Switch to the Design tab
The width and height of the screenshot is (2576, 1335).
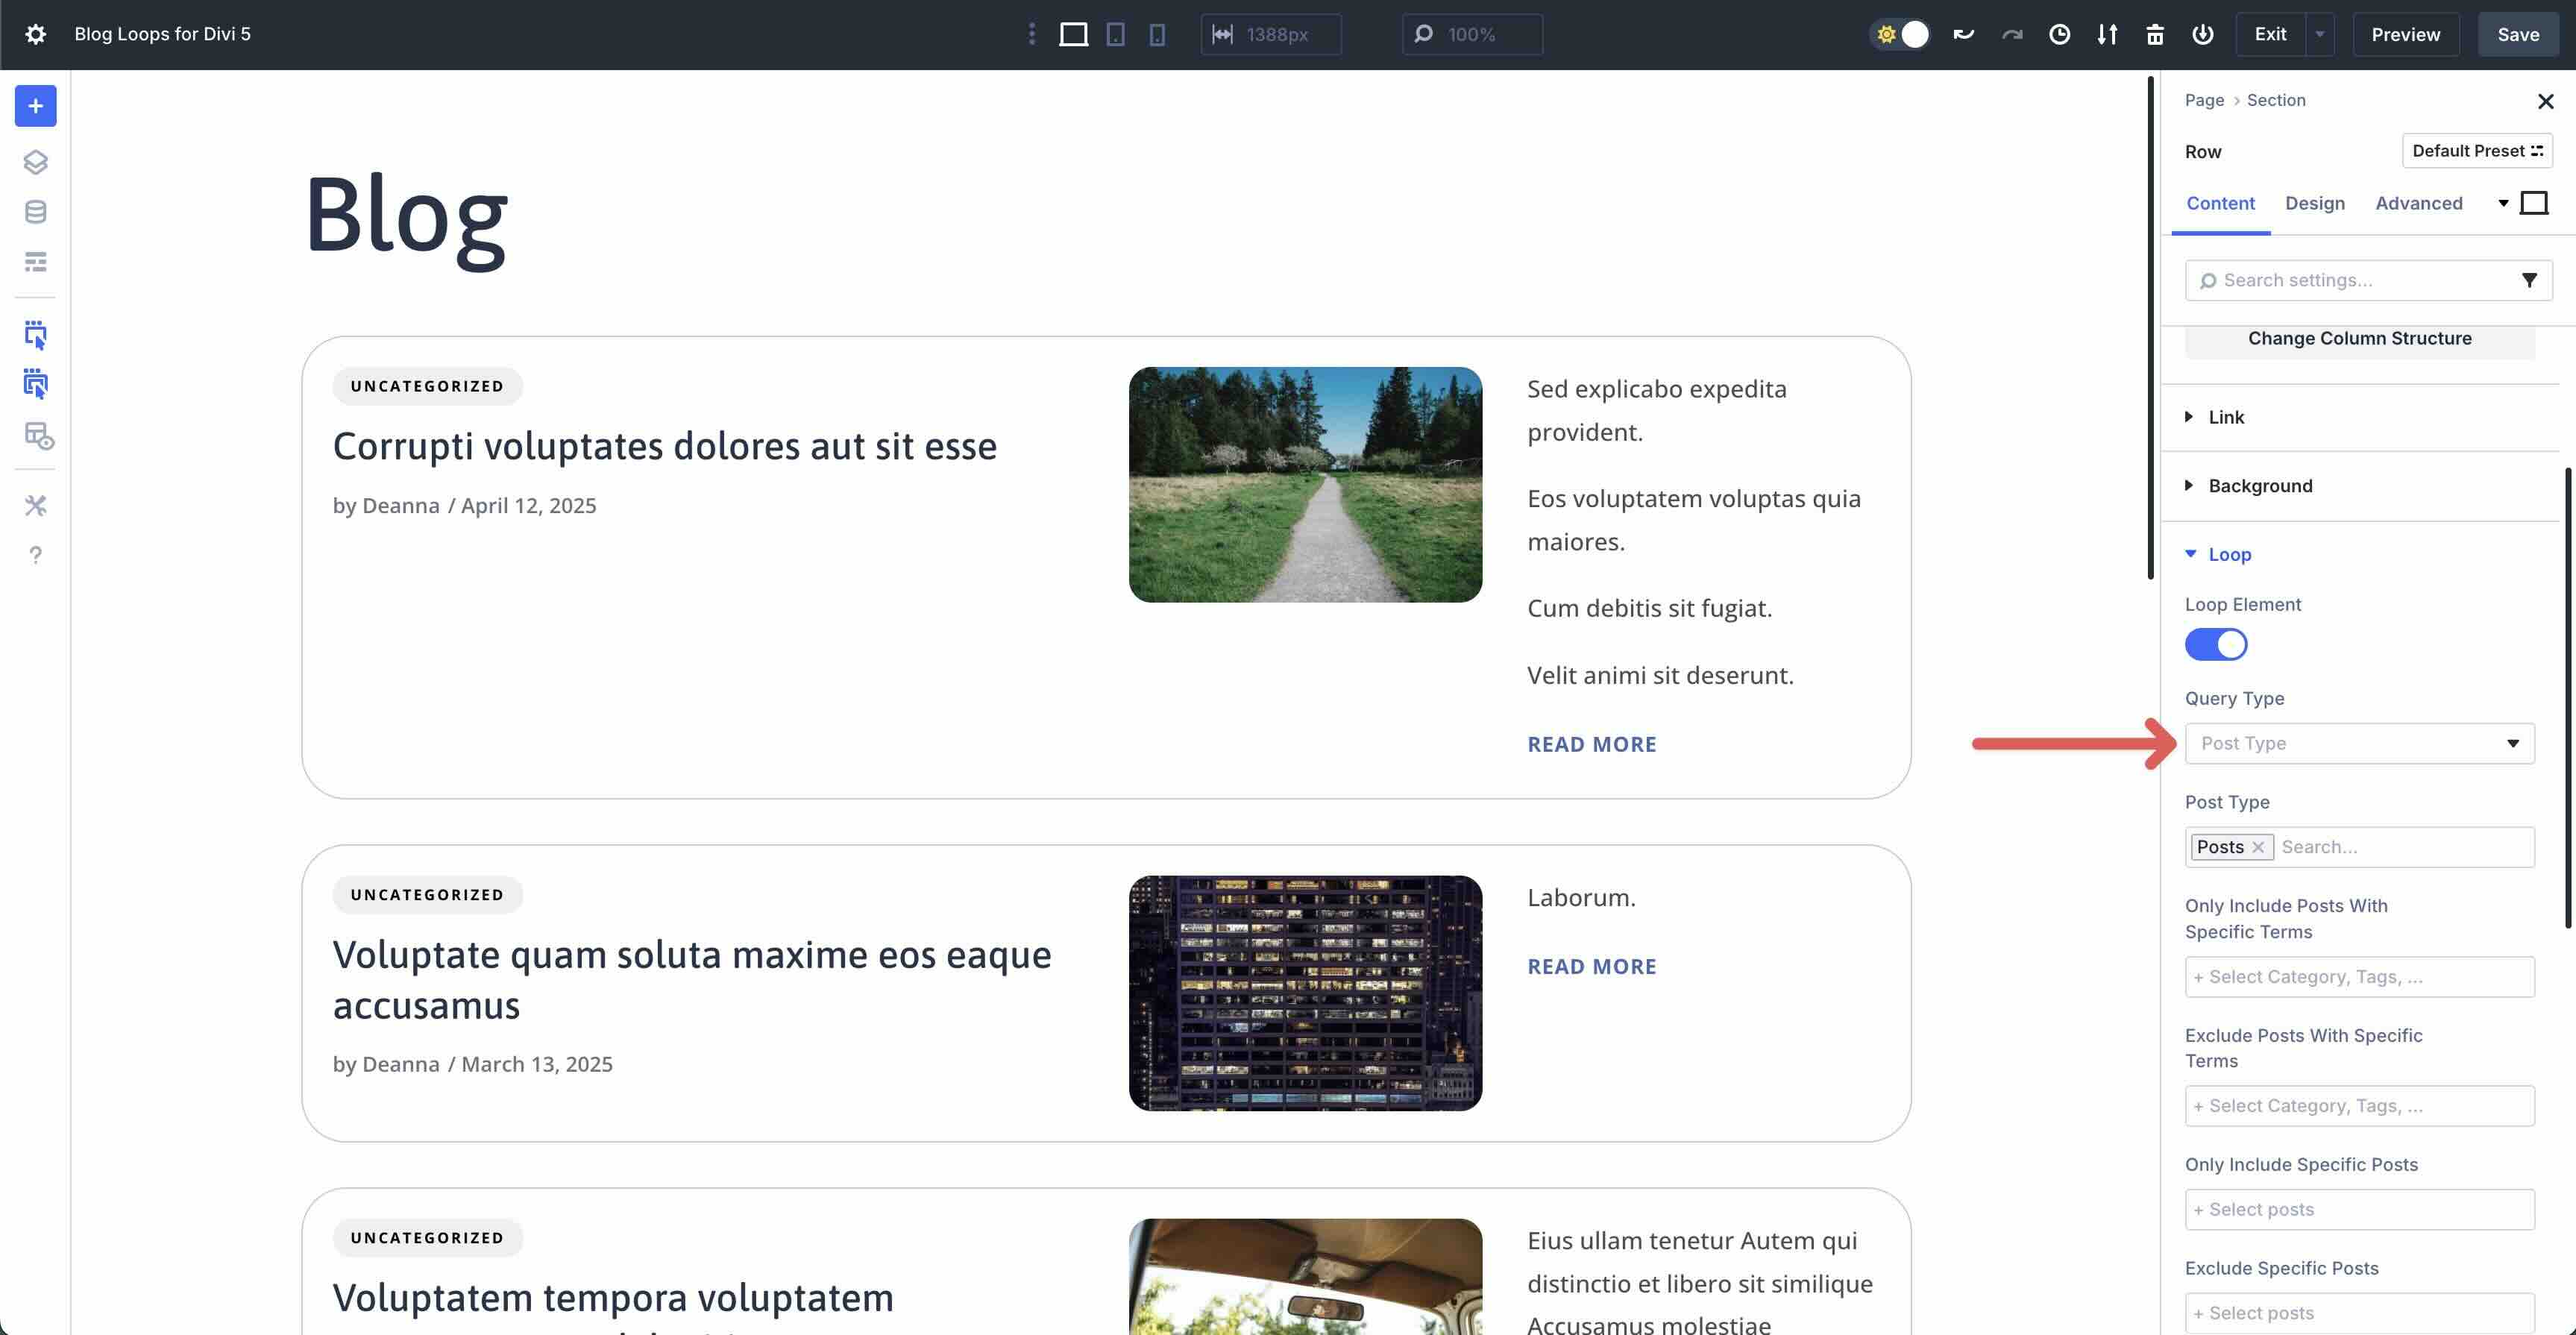point(2314,203)
